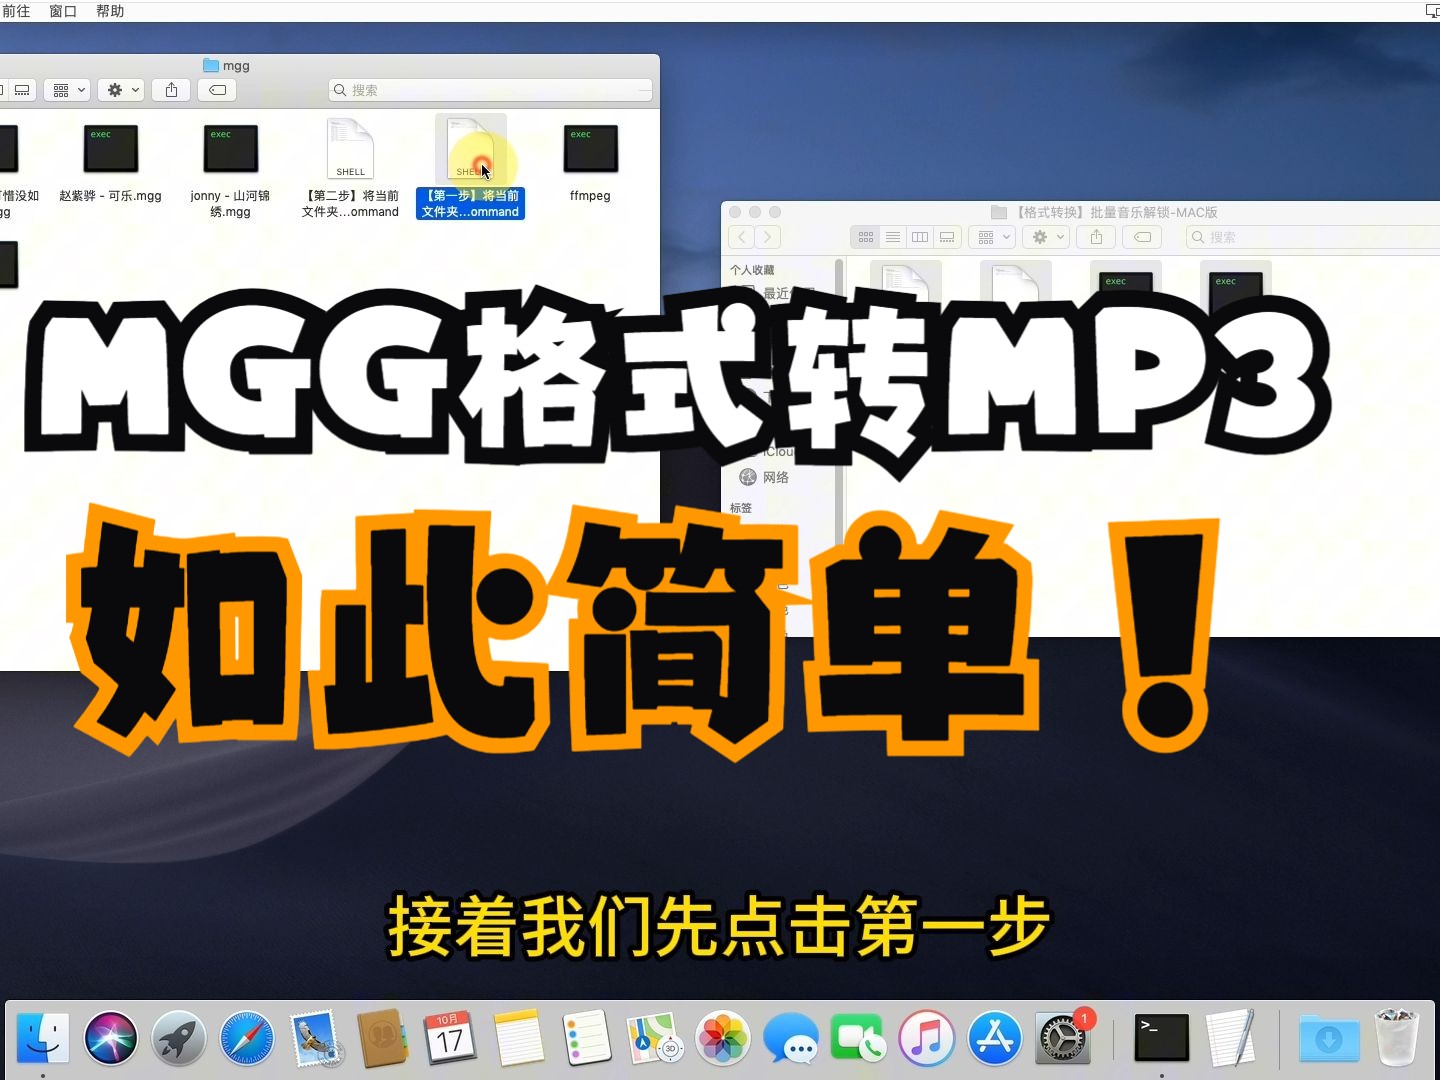The width and height of the screenshot is (1440, 1080).
Task: Select the ffmpeg exec file in the mgg window
Action: click(590, 160)
